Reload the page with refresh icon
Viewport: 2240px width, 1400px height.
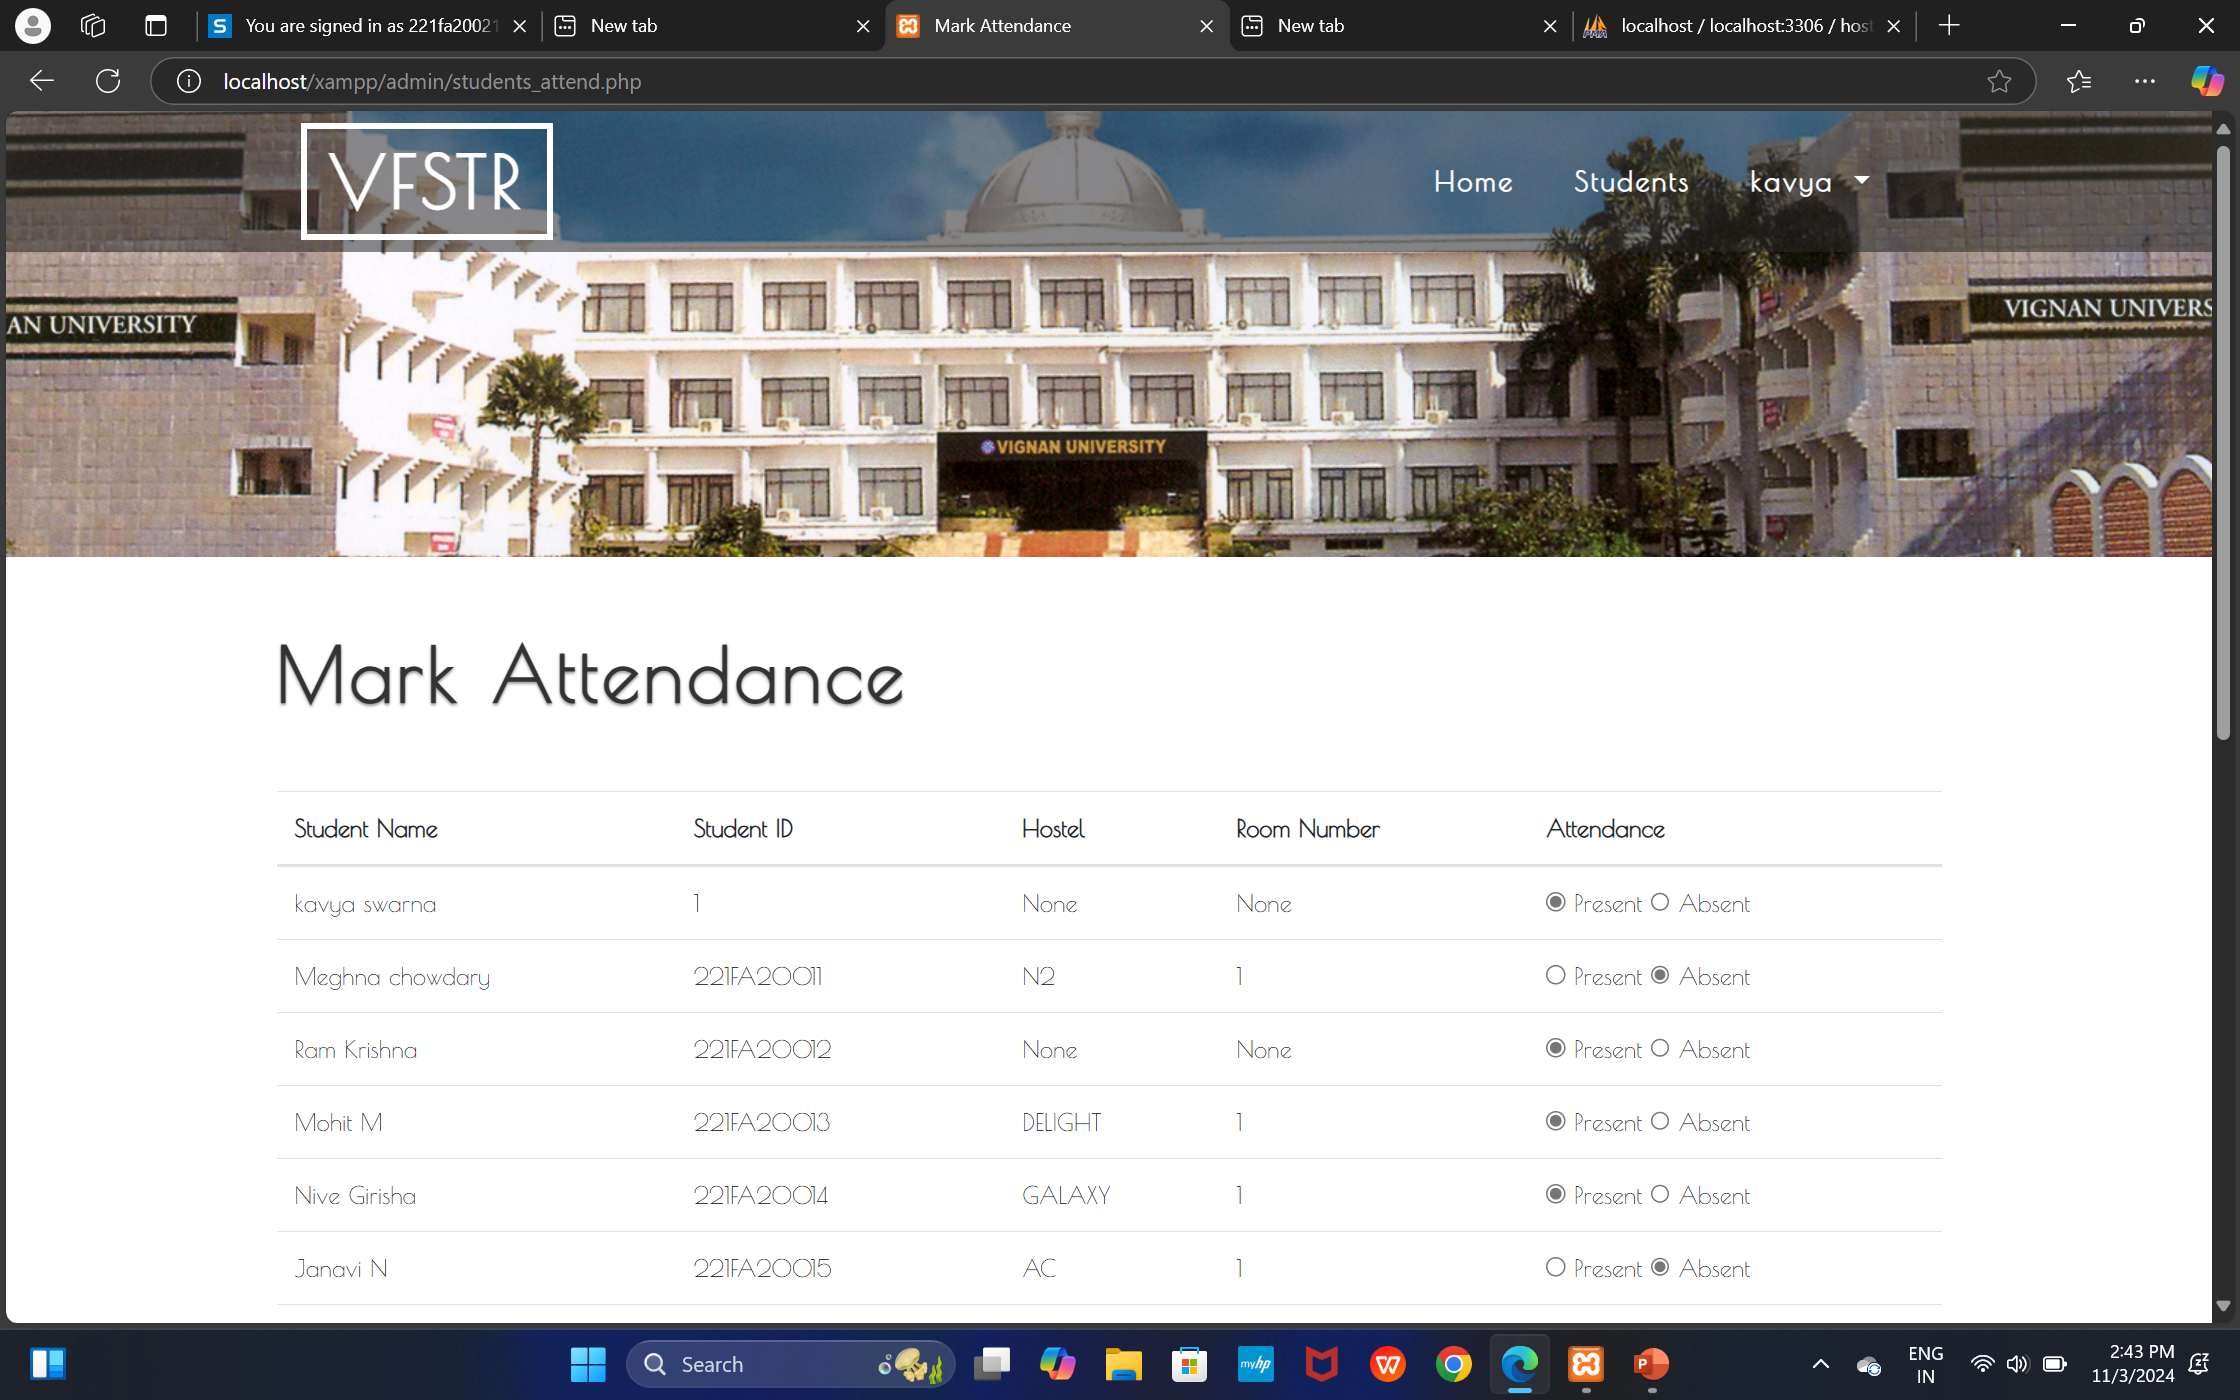[x=108, y=81]
